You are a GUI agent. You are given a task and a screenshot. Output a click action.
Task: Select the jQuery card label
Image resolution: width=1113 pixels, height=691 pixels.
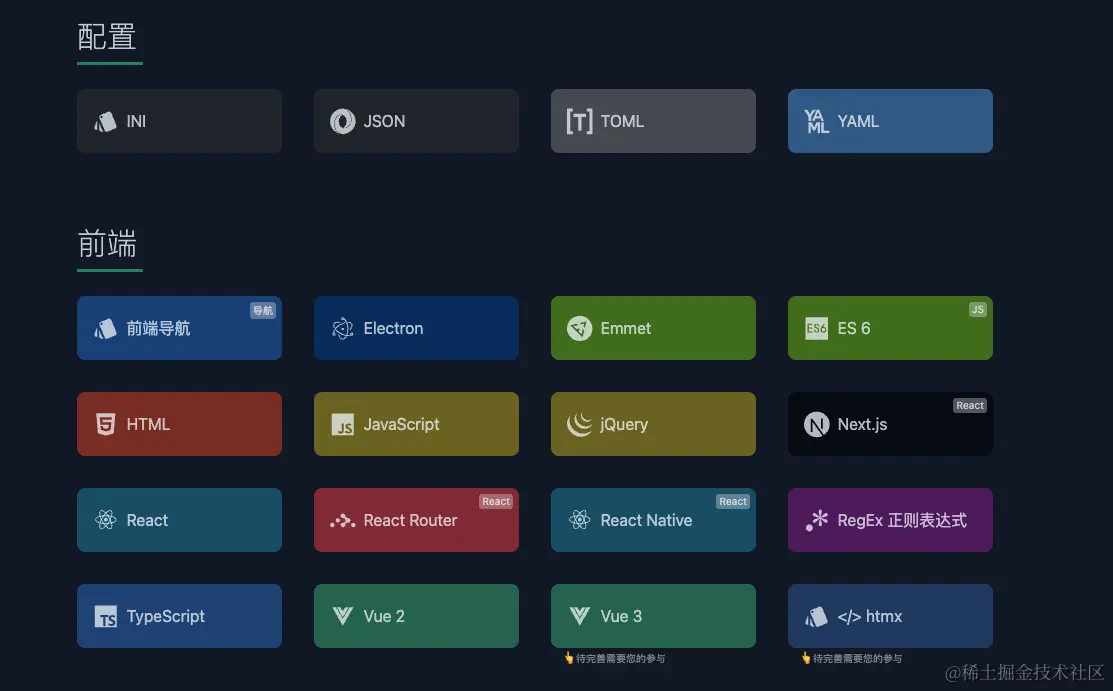(624, 424)
